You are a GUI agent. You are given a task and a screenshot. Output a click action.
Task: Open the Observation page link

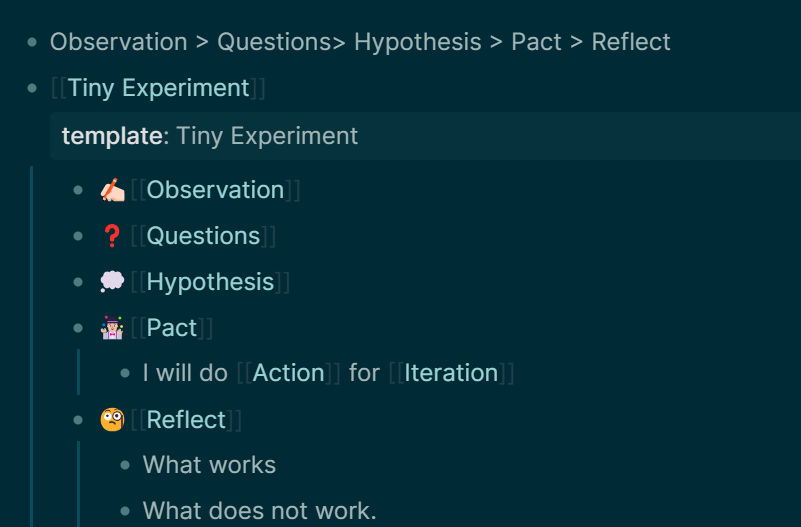click(x=215, y=190)
